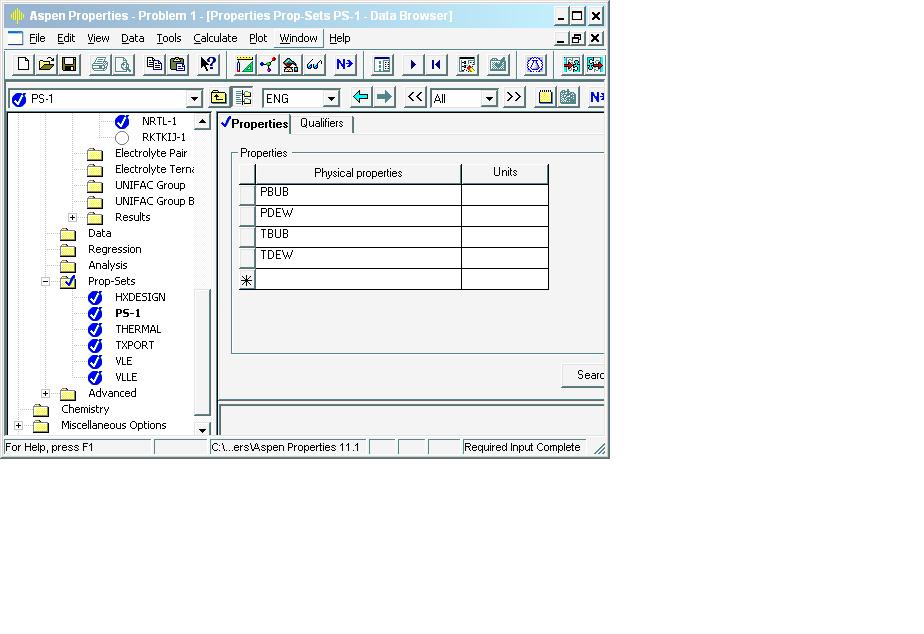Click the yellow Comments note icon
The image size is (924, 634).
[545, 97]
